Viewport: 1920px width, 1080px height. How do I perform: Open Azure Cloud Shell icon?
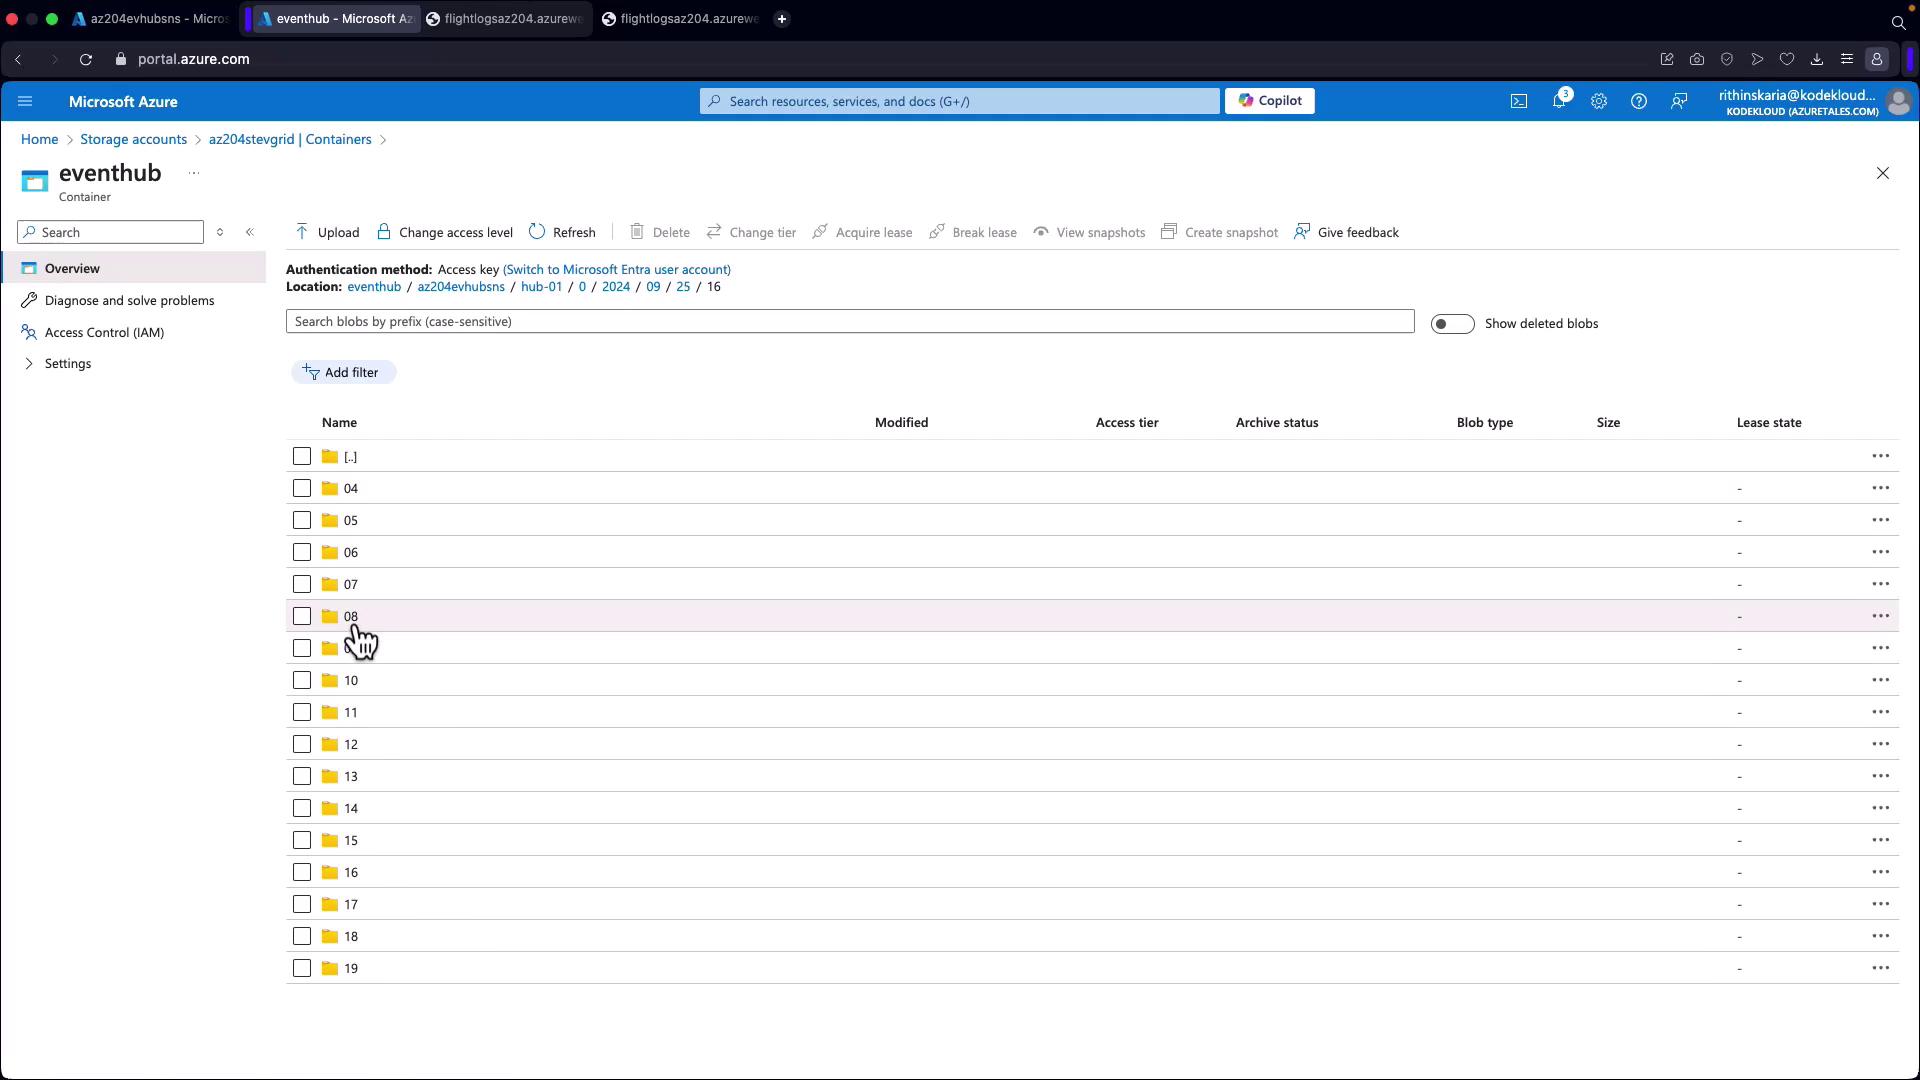pyautogui.click(x=1518, y=101)
